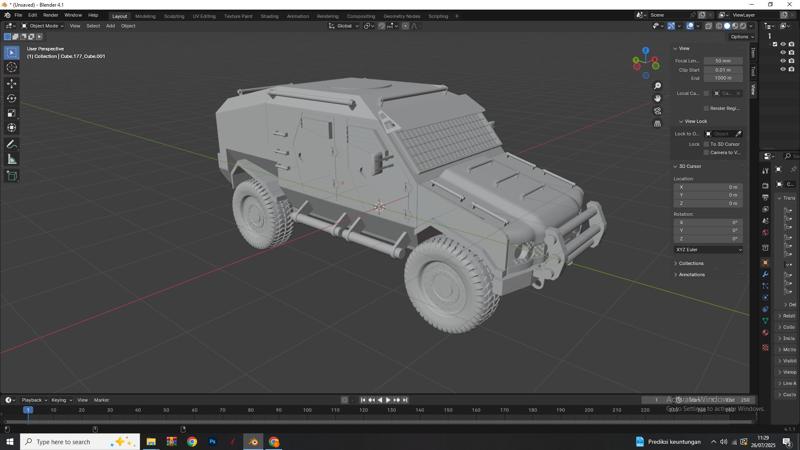Choose the Rotate tool
This screenshot has width=800, height=450.
pos(12,98)
